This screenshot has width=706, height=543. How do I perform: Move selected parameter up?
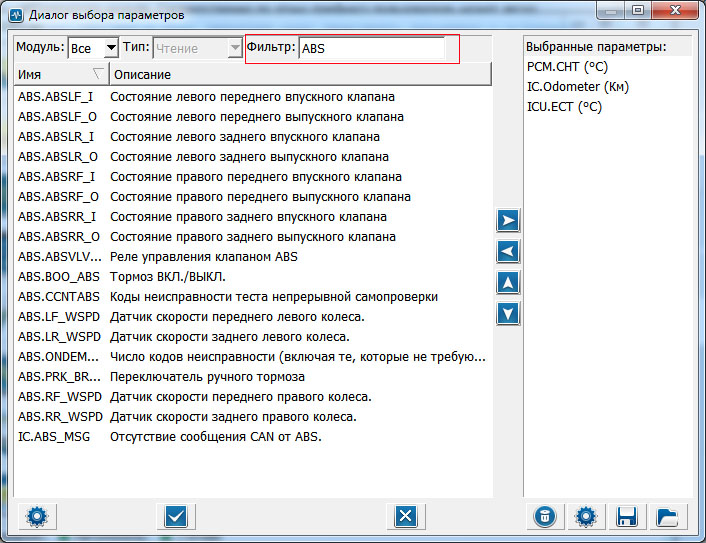pos(508,282)
